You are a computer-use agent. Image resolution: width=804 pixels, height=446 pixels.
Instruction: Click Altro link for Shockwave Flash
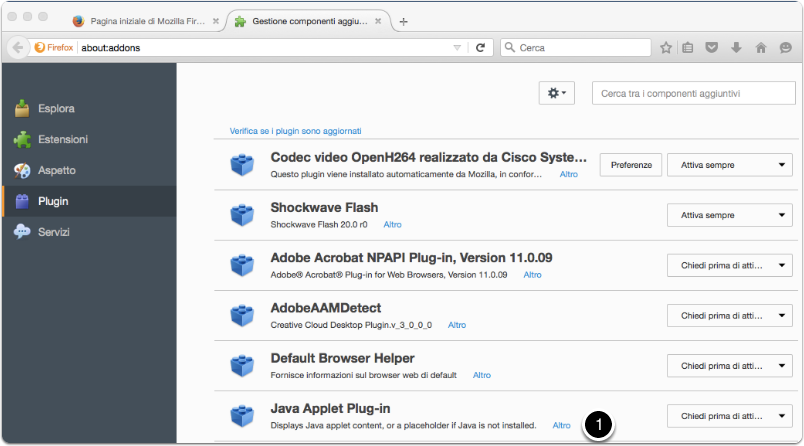coord(392,225)
